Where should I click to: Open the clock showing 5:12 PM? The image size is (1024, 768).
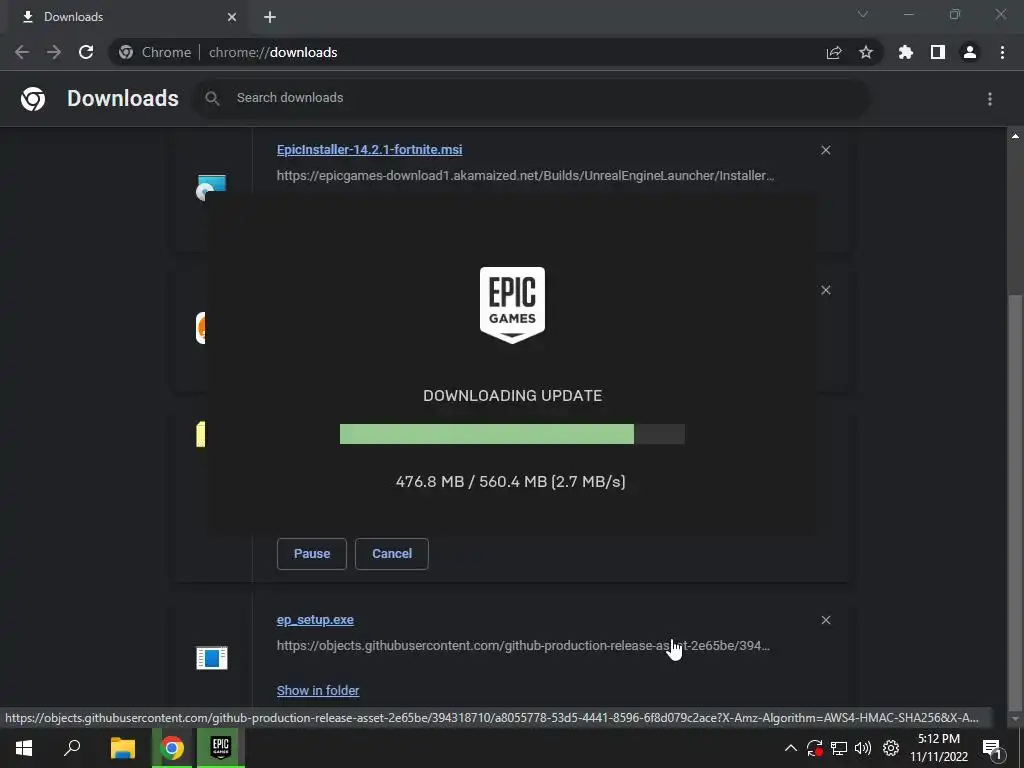click(939, 748)
